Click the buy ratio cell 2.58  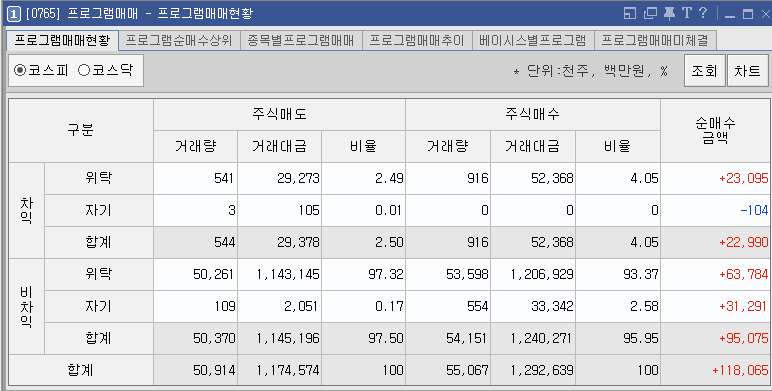(618, 306)
